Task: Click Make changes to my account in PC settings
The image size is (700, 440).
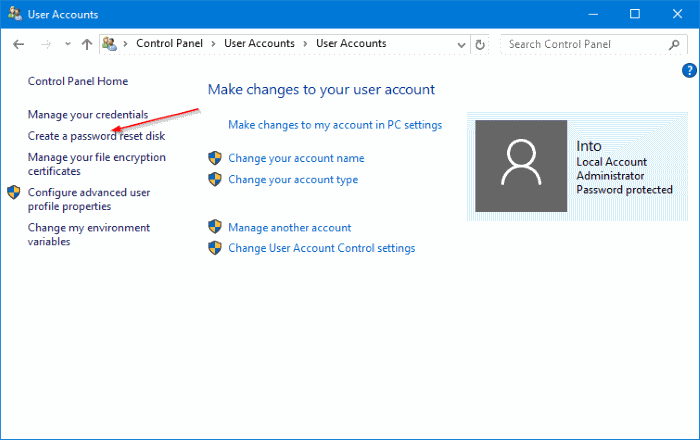Action: (x=335, y=125)
